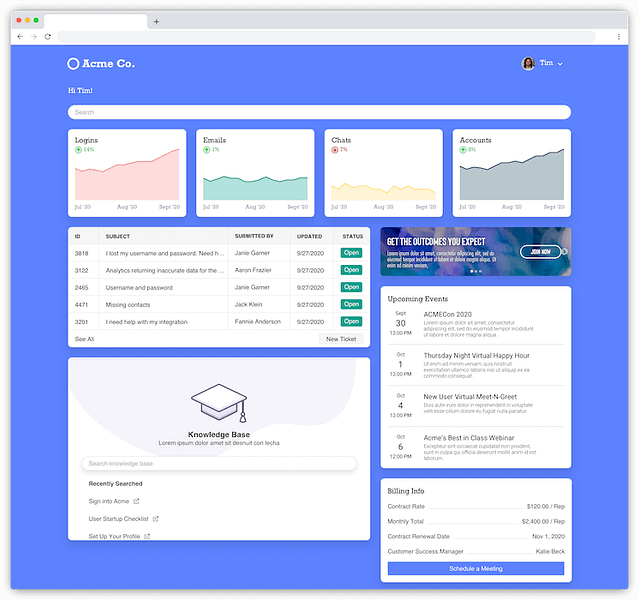This screenshot has width=639, height=600.
Task: Click See All tickets link
Action: pos(84,339)
